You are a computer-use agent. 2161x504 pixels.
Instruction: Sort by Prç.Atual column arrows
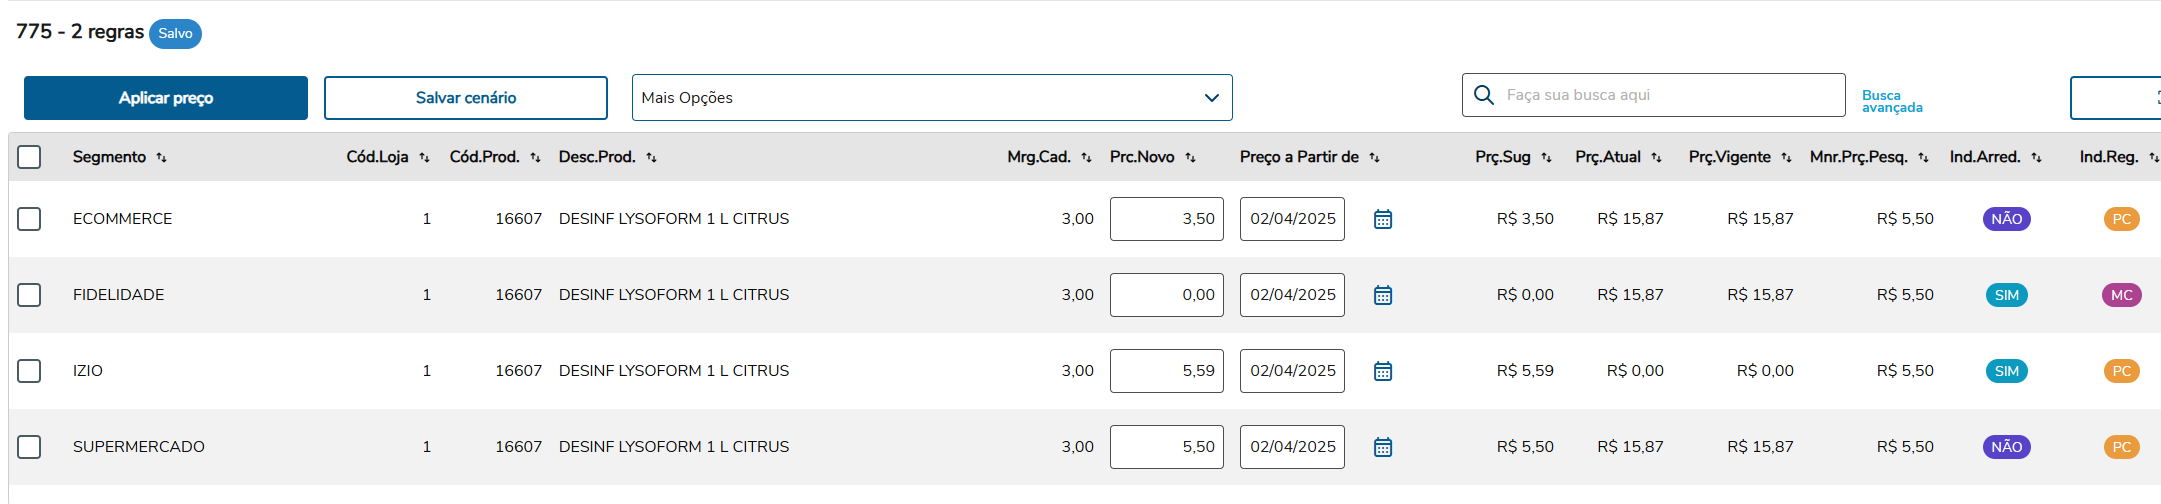pos(1656,158)
